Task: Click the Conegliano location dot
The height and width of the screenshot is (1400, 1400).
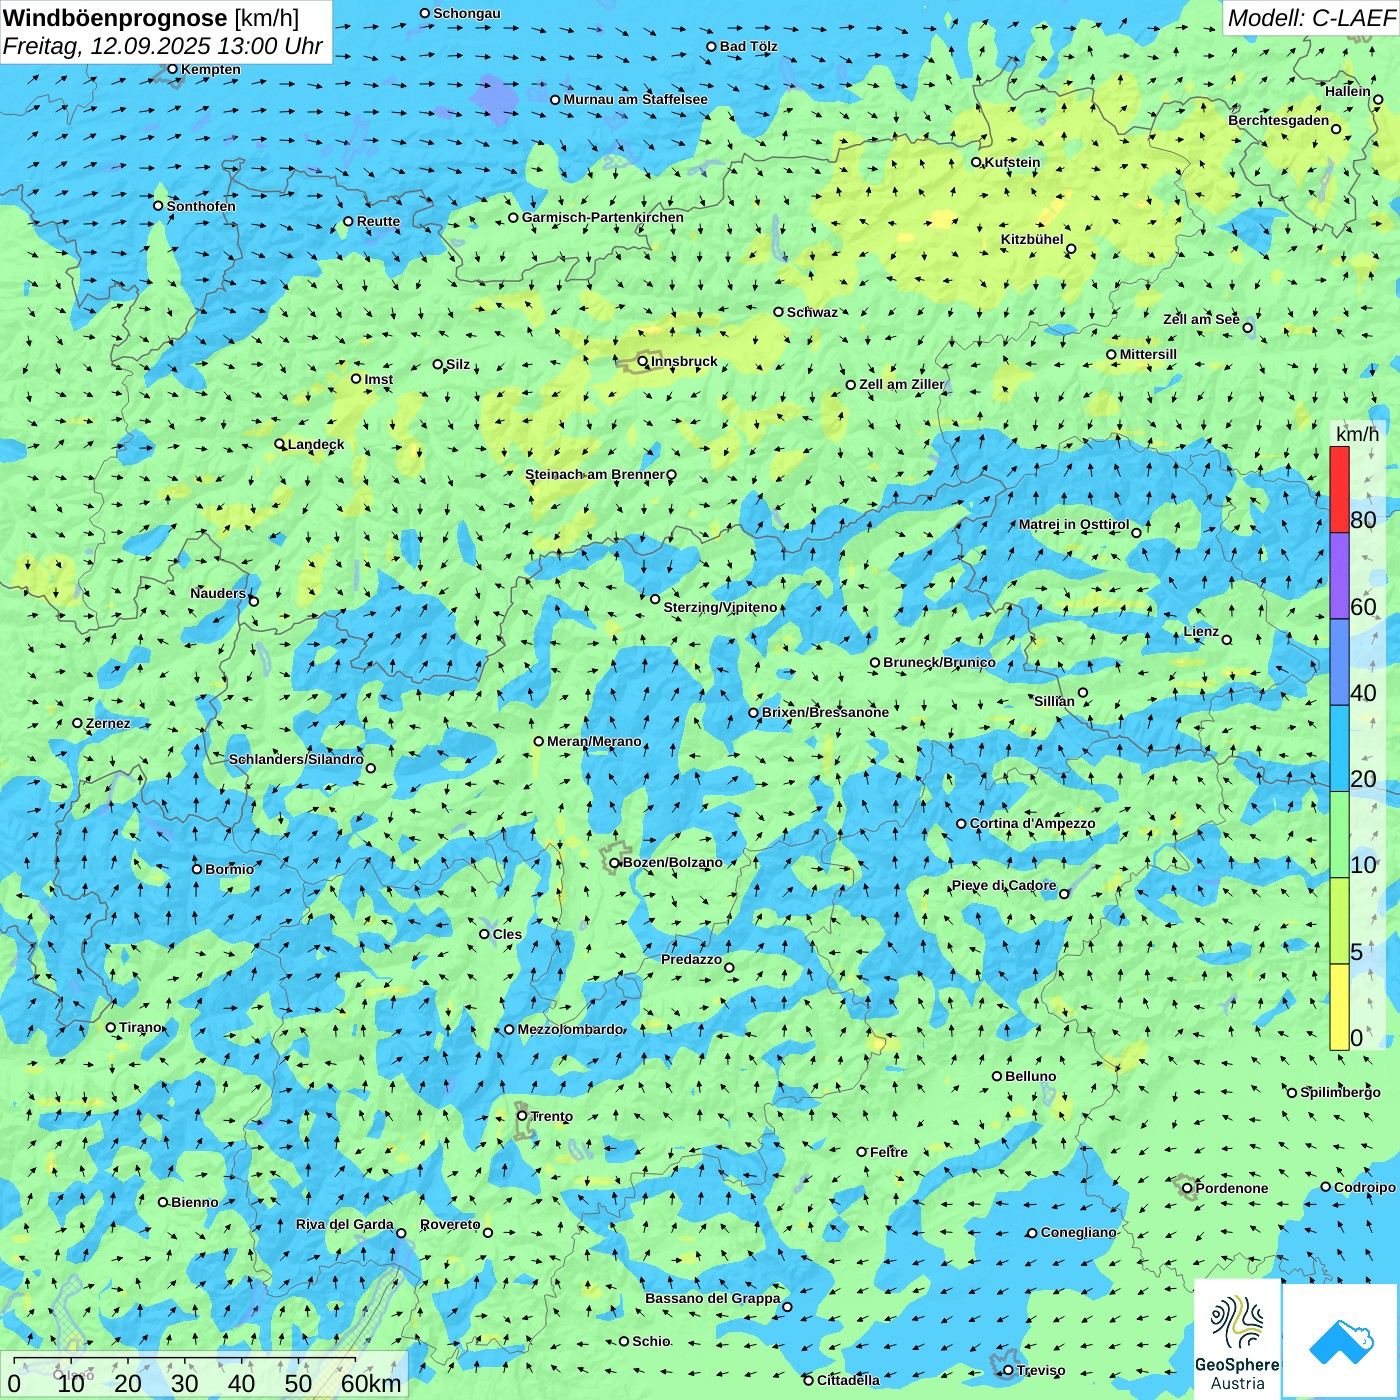Action: pos(1033,1233)
